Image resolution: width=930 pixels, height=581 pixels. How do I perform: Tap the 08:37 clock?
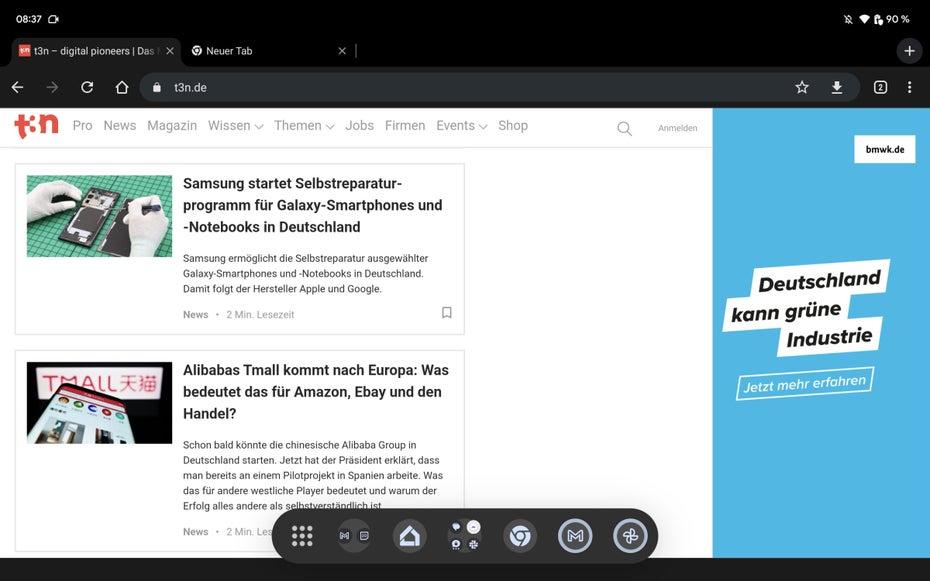pyautogui.click(x=28, y=19)
